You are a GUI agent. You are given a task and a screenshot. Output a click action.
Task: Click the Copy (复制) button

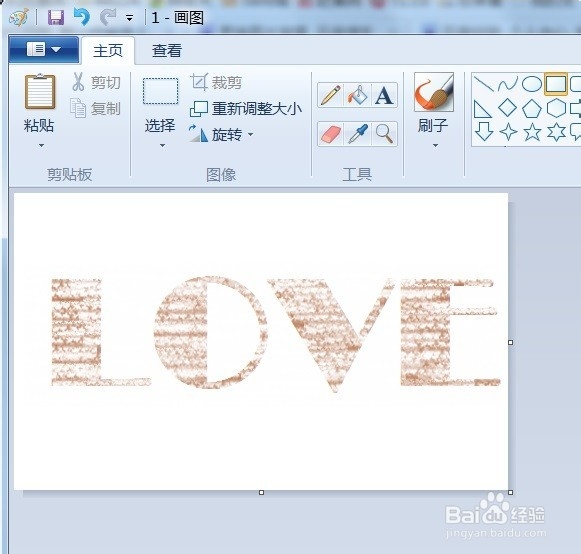(x=96, y=109)
